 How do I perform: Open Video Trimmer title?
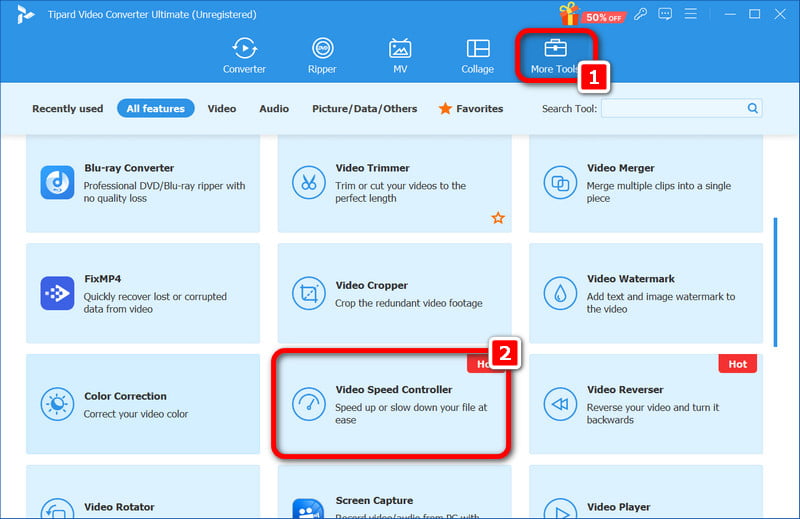point(372,168)
